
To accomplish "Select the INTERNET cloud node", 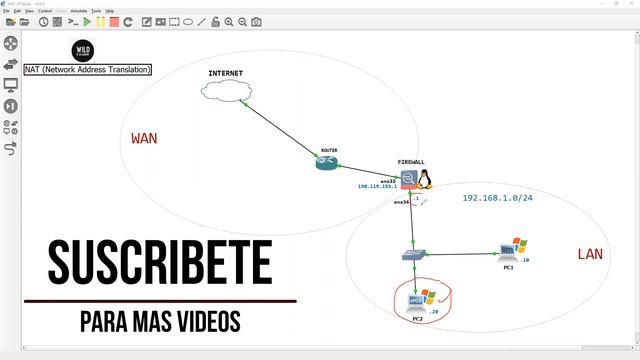I will [226, 90].
